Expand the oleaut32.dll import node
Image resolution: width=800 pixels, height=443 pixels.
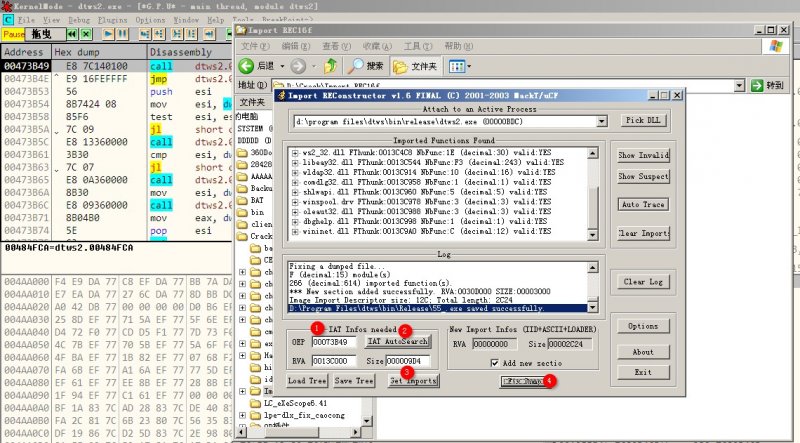[295, 211]
